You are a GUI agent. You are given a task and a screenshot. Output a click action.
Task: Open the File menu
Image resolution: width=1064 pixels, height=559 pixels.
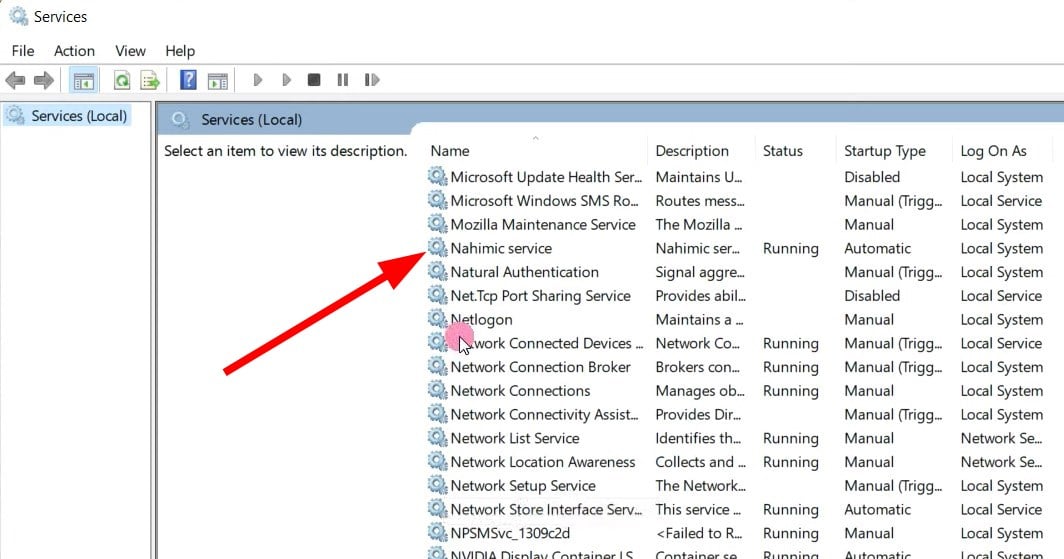23,51
